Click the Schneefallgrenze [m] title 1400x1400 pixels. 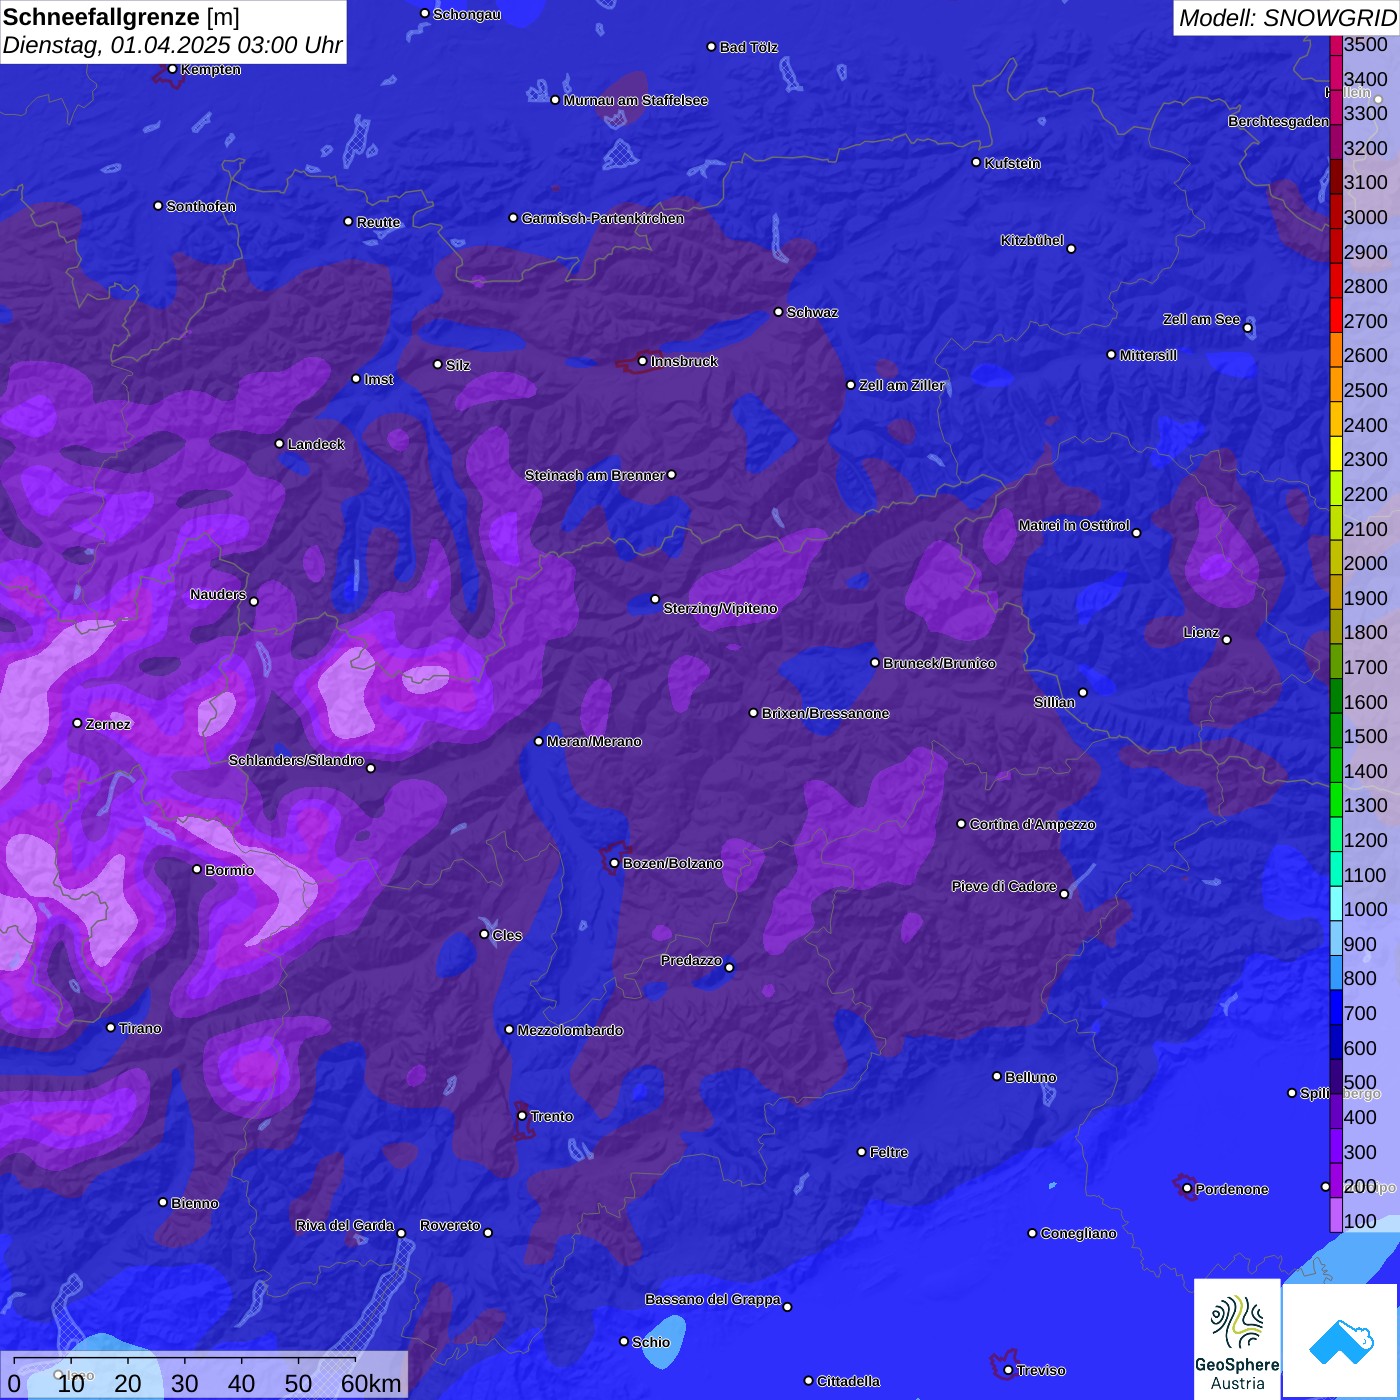121,17
